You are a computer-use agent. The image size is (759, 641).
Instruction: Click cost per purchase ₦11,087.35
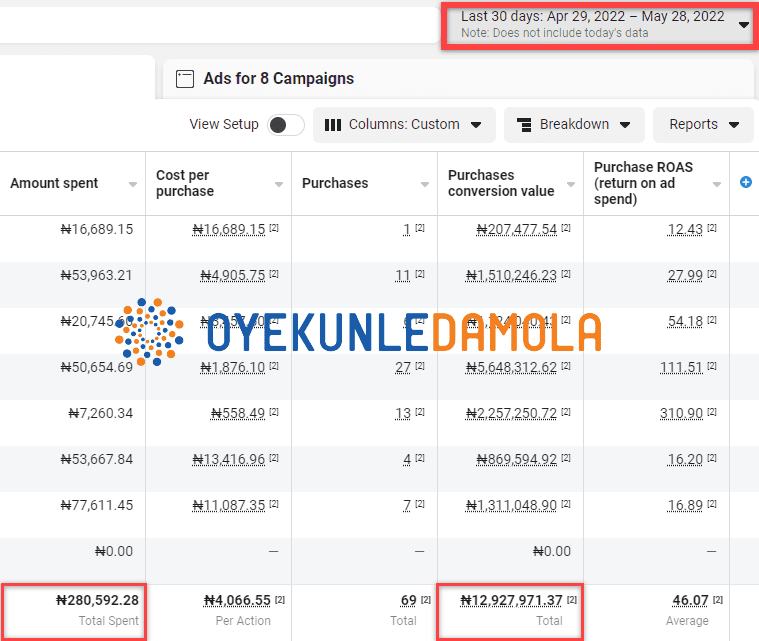pyautogui.click(x=229, y=505)
